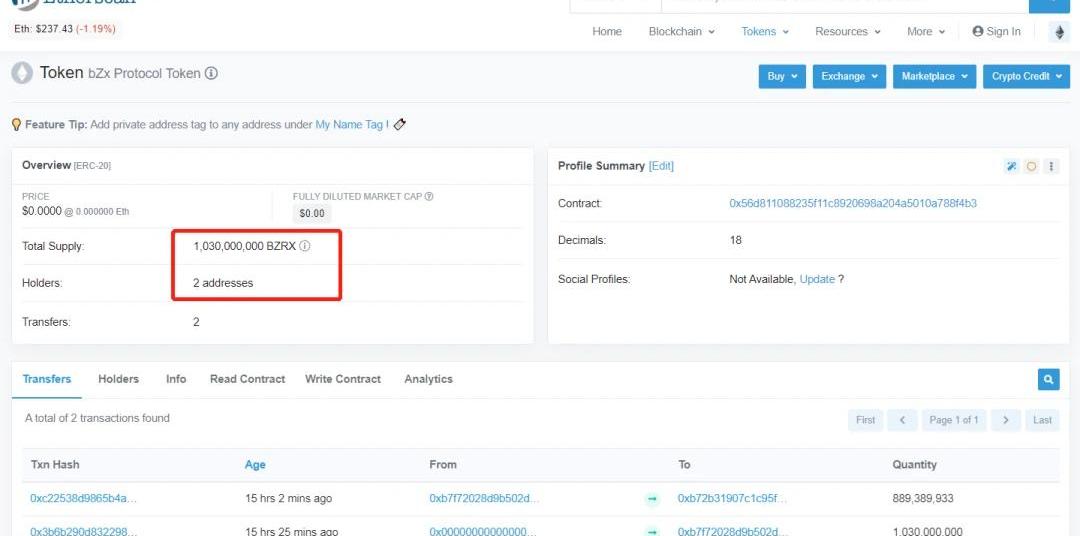Sort by the Age column header
This screenshot has height=536, width=1080.
tap(255, 465)
